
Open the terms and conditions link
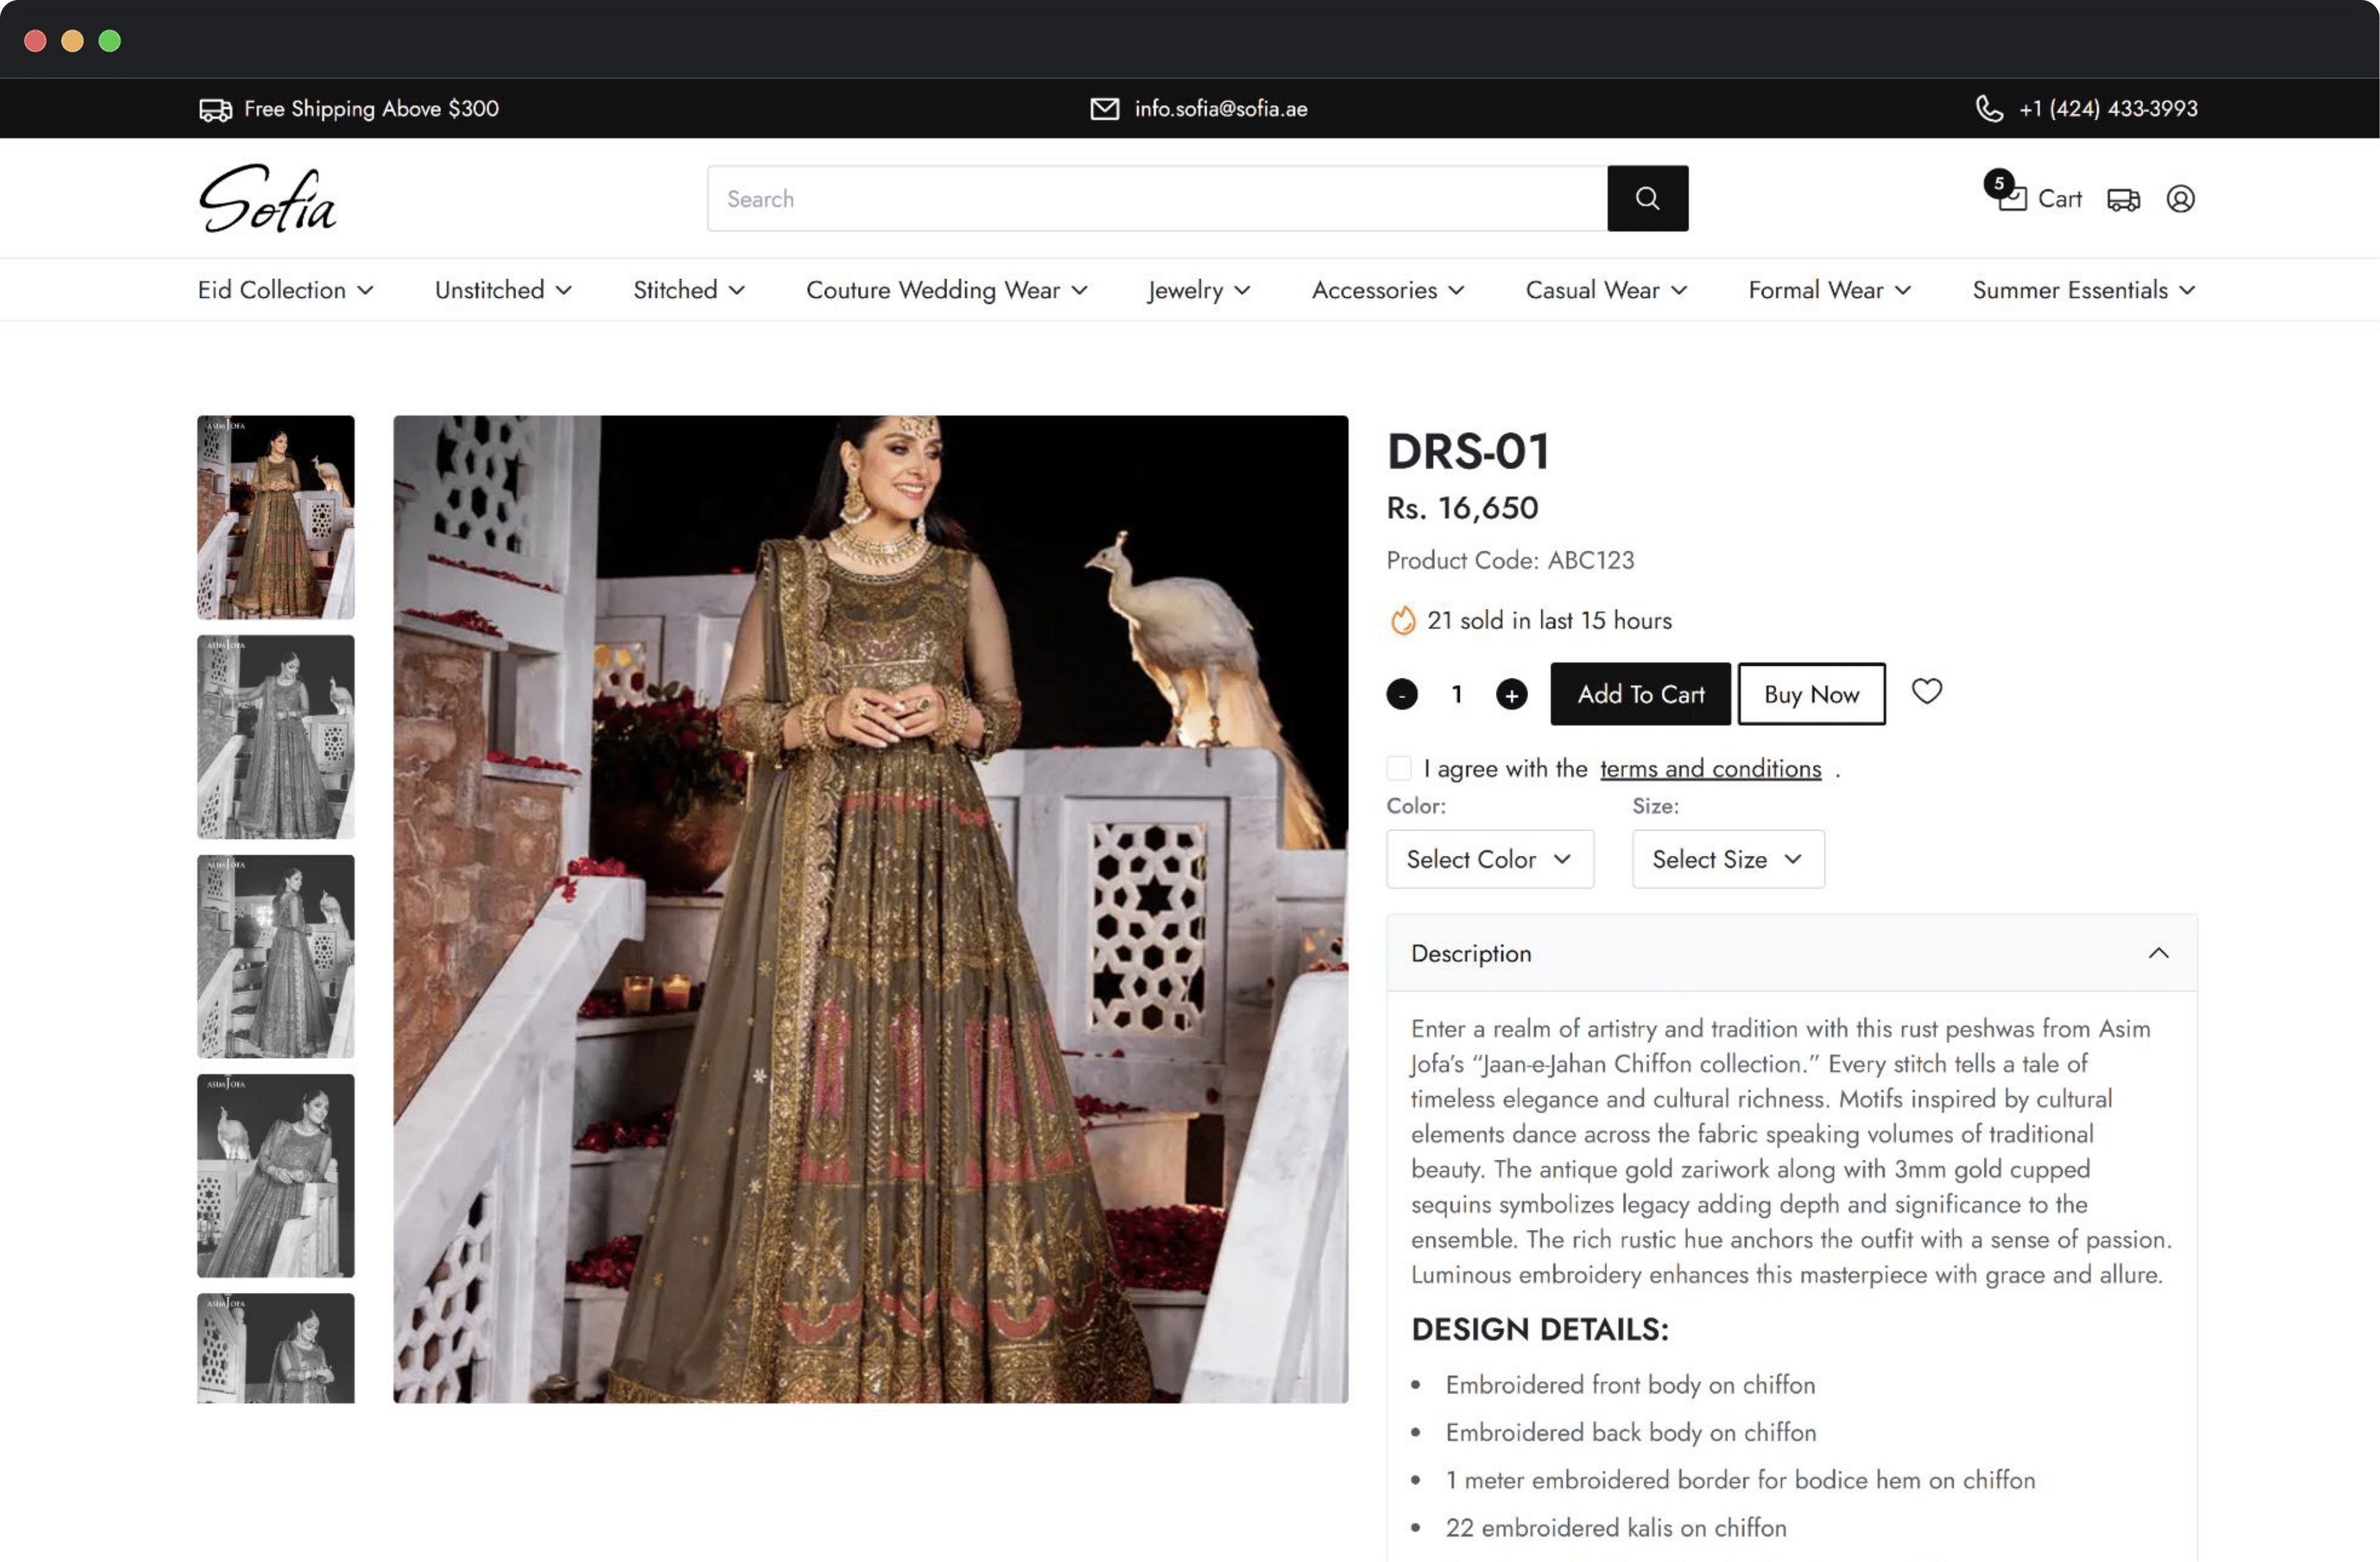coord(1710,768)
